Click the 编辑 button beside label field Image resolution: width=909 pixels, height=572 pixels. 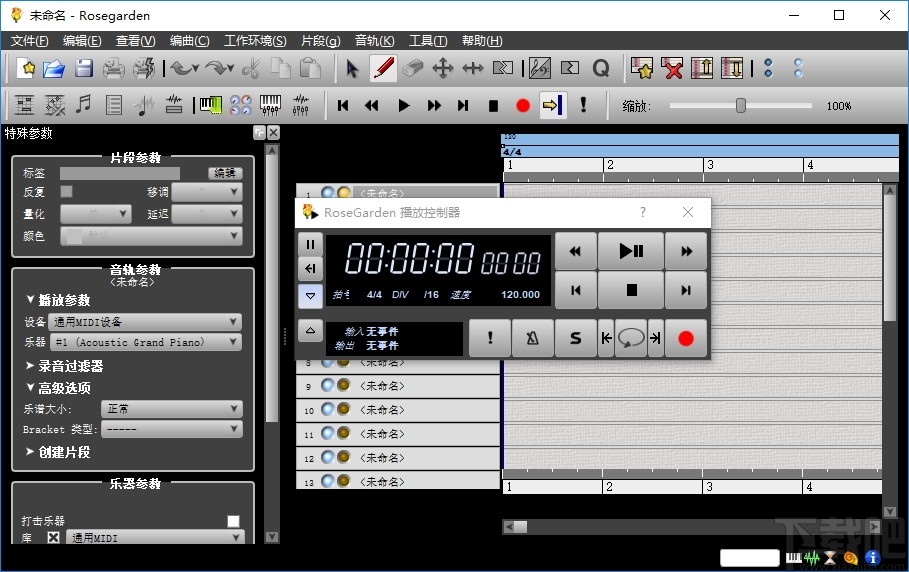(224, 173)
